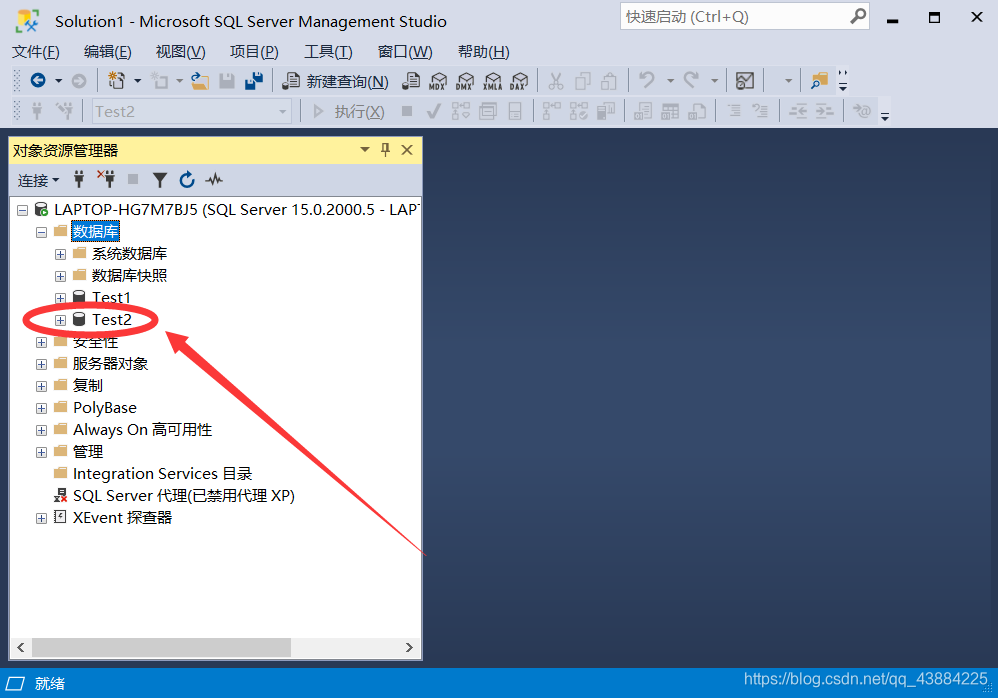Apply a filter in Object Explorer
The height and width of the screenshot is (698, 998).
pos(160,179)
